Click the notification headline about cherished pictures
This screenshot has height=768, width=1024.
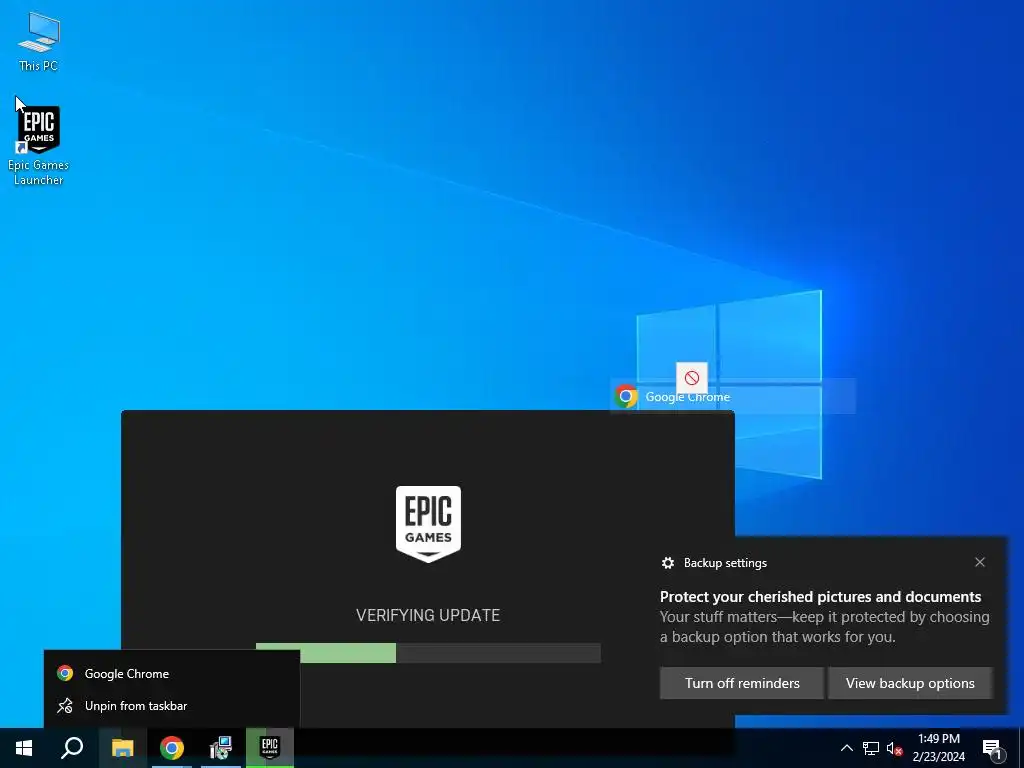point(820,597)
